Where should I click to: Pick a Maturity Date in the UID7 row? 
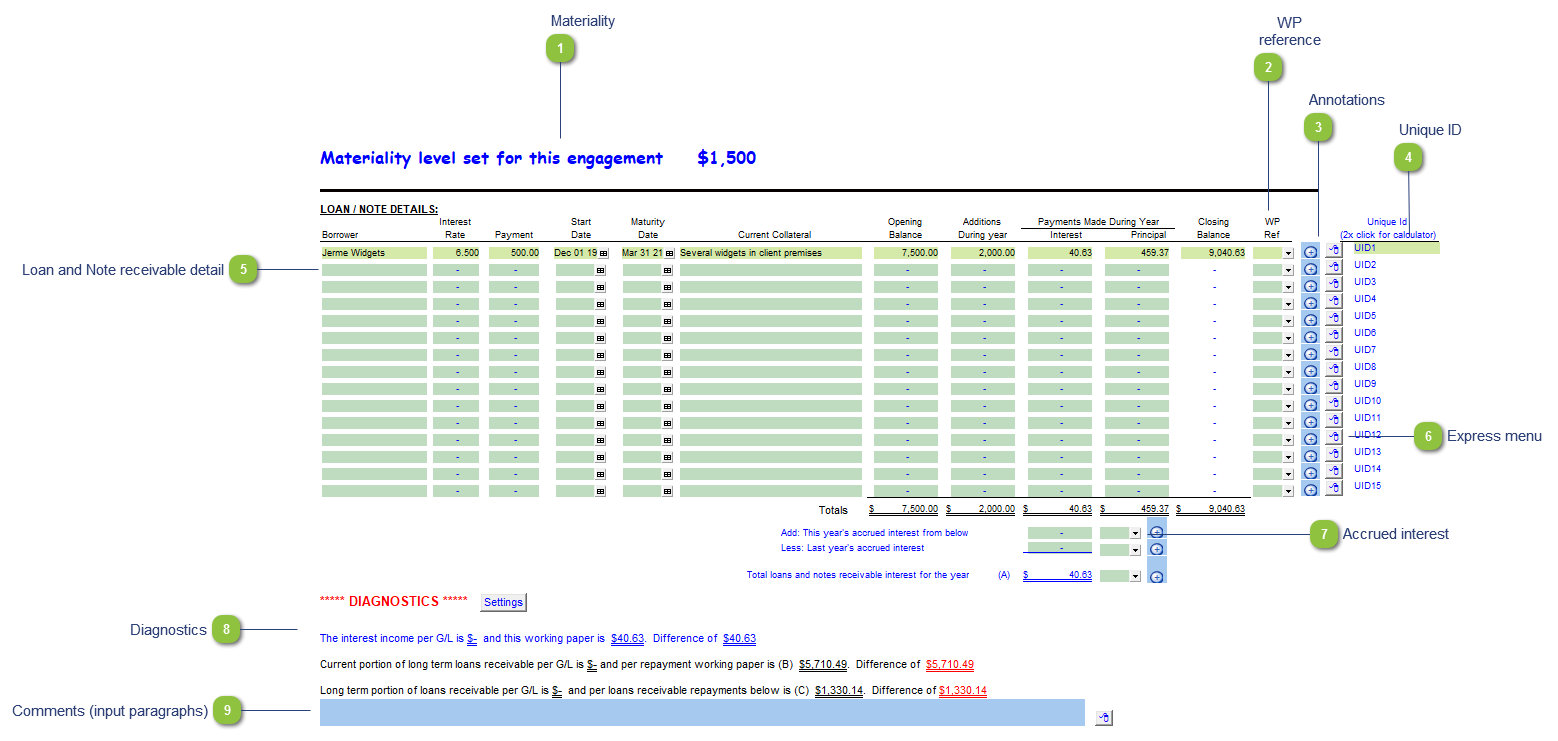(x=667, y=355)
